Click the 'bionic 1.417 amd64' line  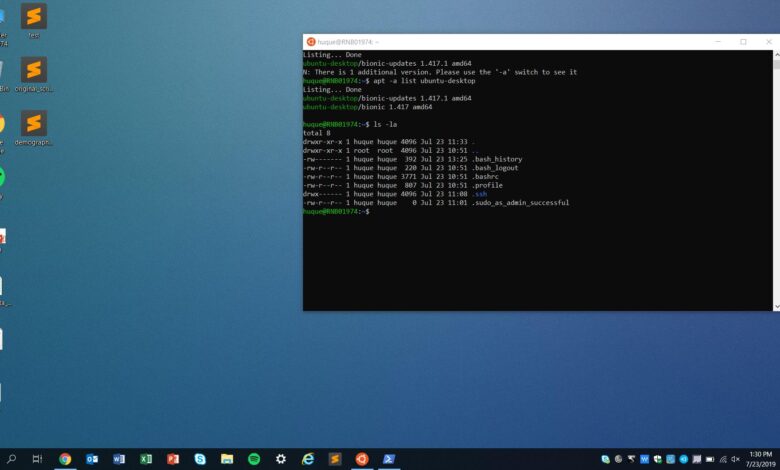click(368, 107)
